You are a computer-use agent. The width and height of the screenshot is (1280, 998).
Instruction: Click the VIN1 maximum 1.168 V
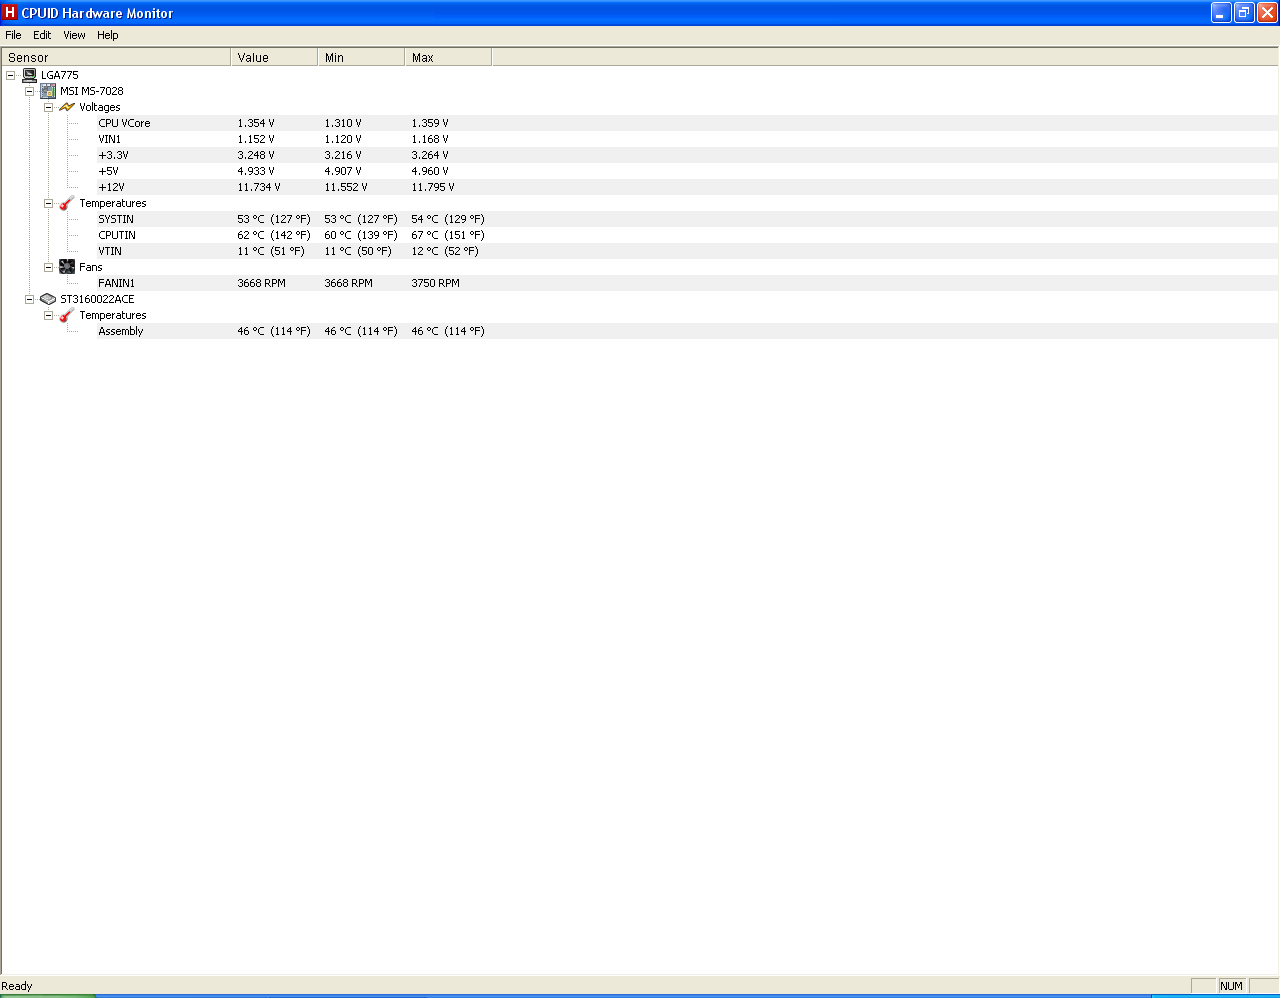tap(430, 139)
